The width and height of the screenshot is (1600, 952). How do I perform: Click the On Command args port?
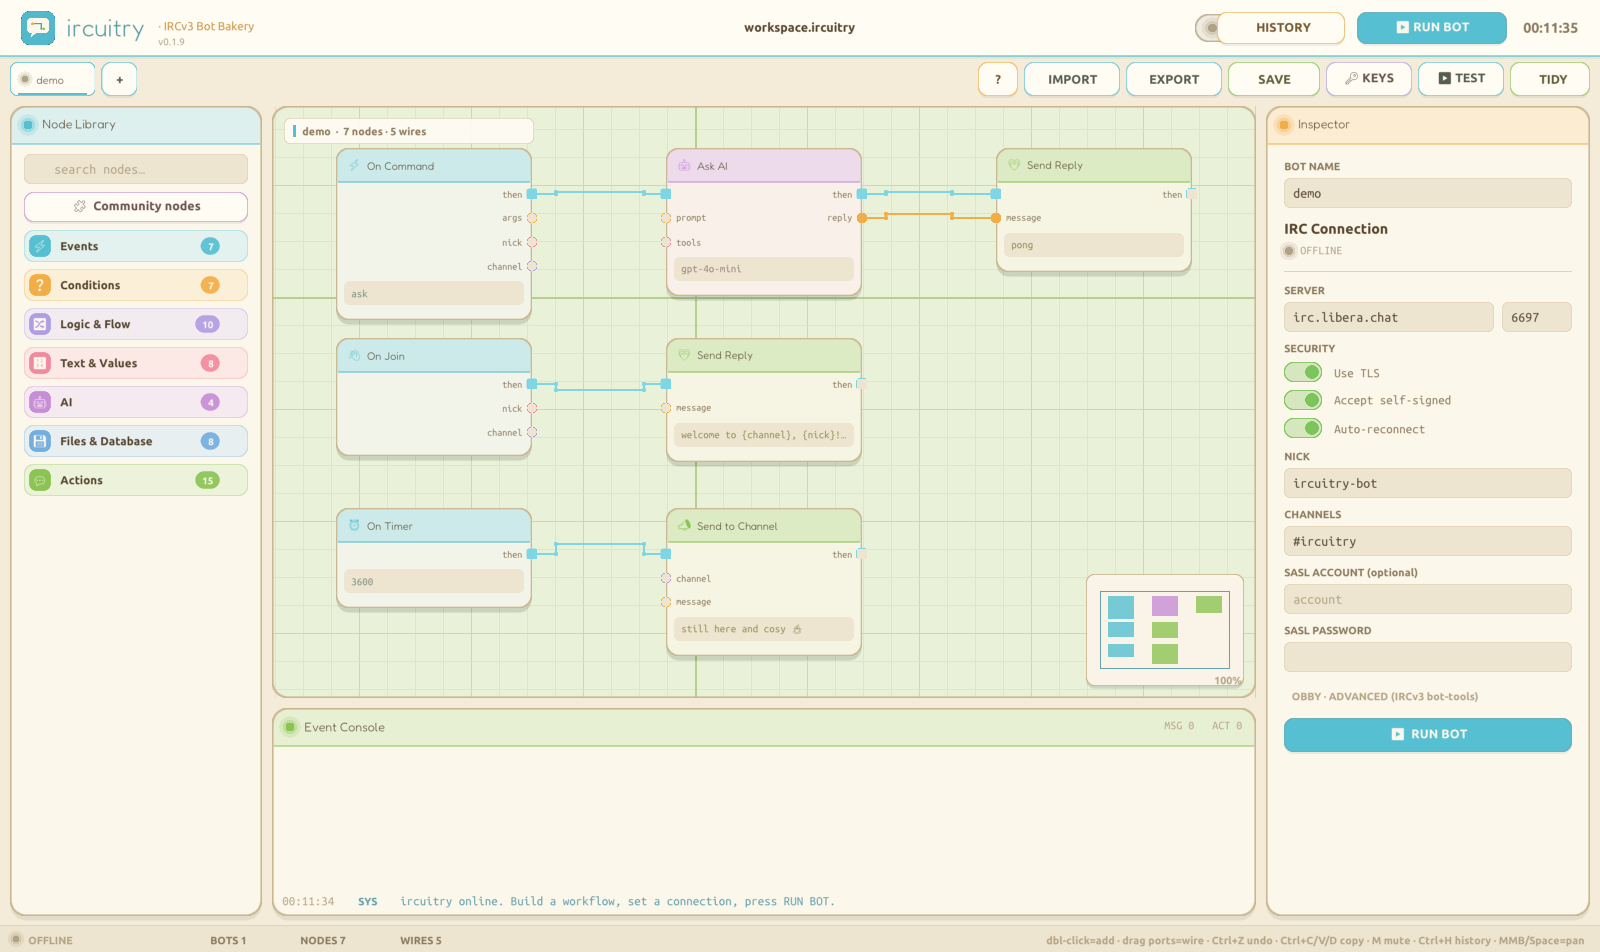(532, 218)
